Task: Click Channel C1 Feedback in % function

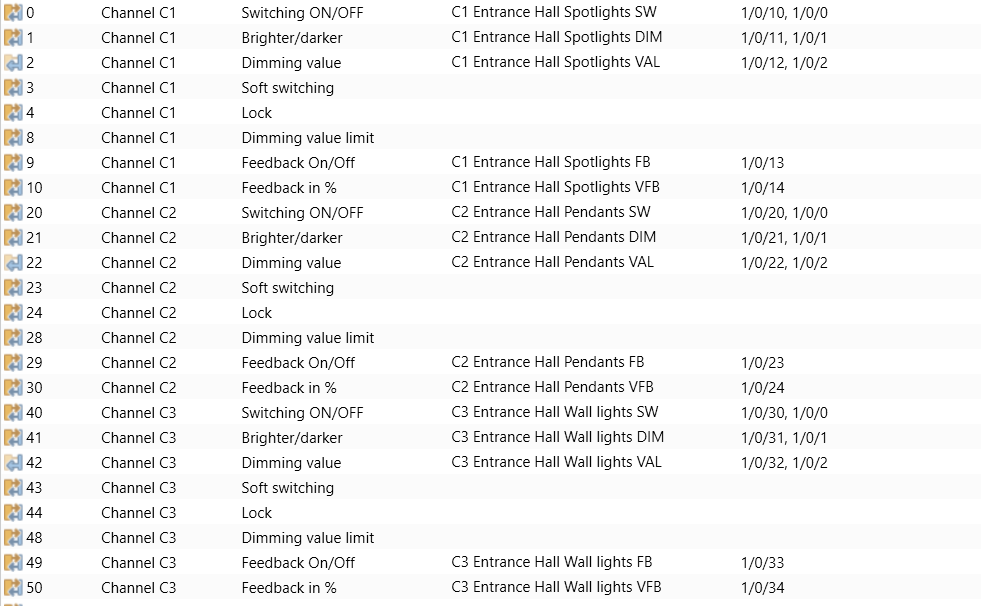Action: pos(288,188)
